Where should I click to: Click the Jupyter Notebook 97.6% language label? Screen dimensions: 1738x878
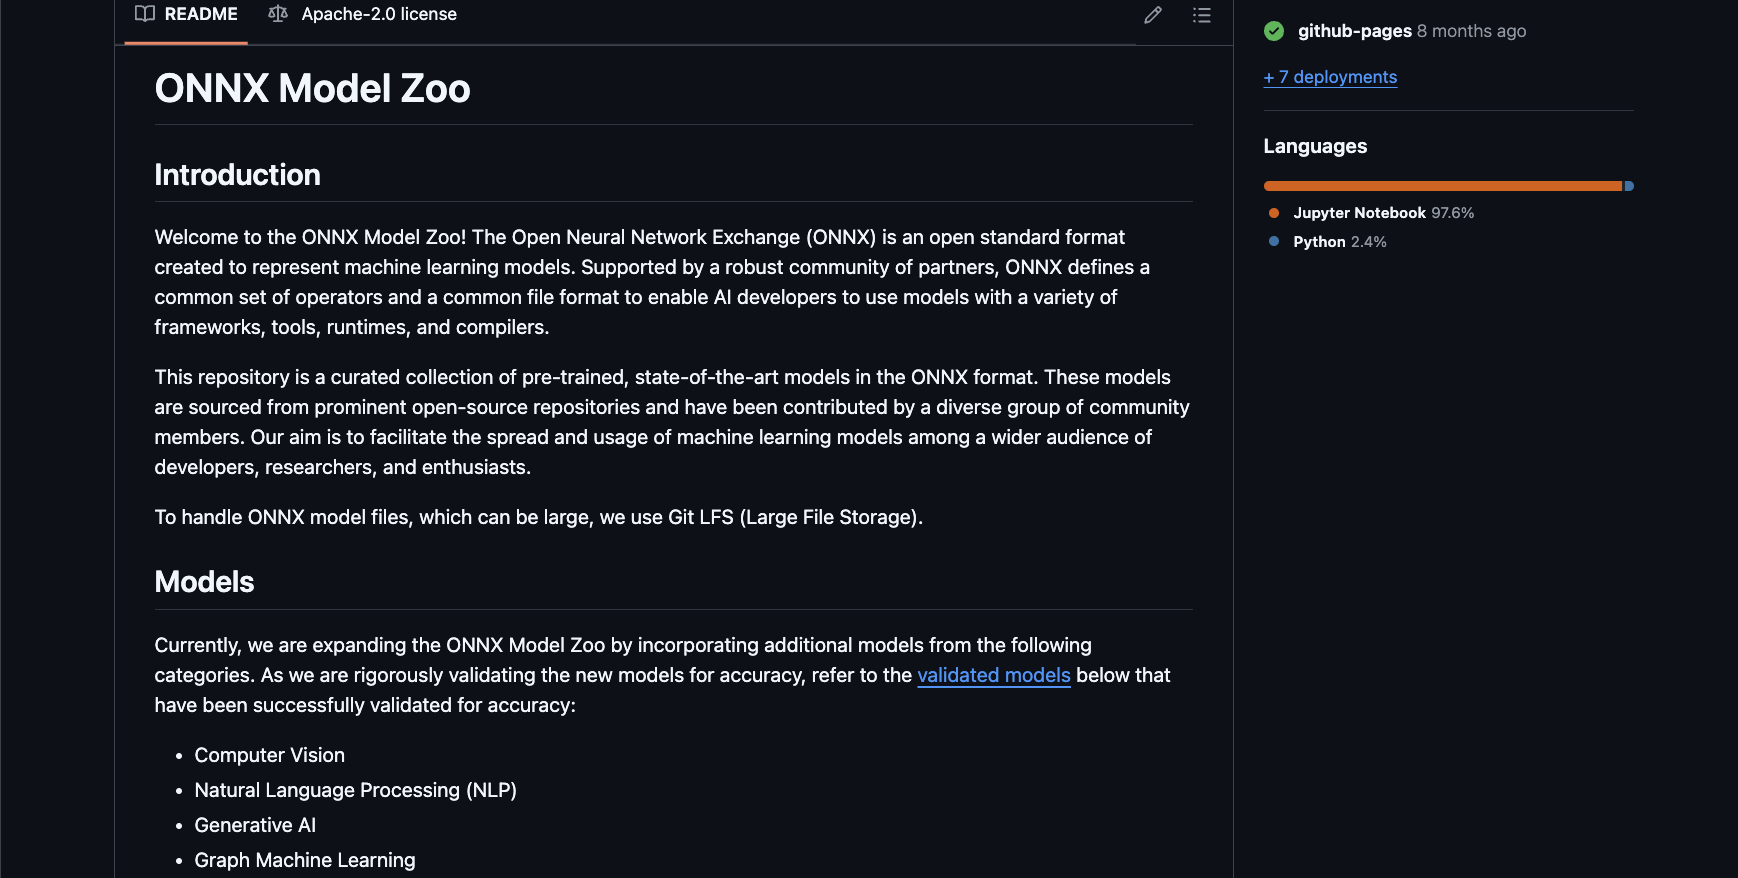[1383, 213]
